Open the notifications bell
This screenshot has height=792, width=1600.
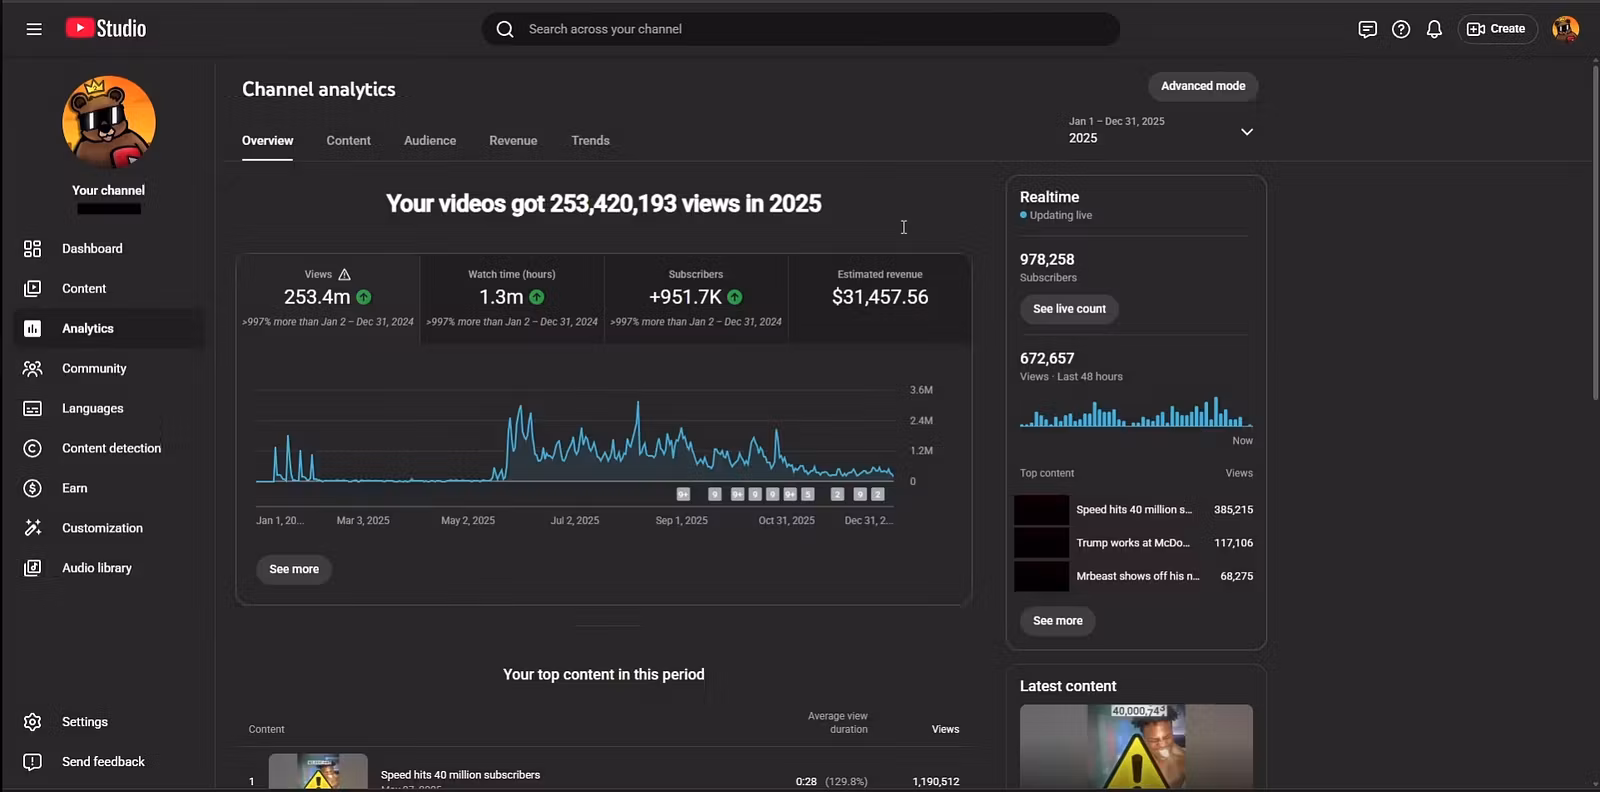coord(1434,29)
